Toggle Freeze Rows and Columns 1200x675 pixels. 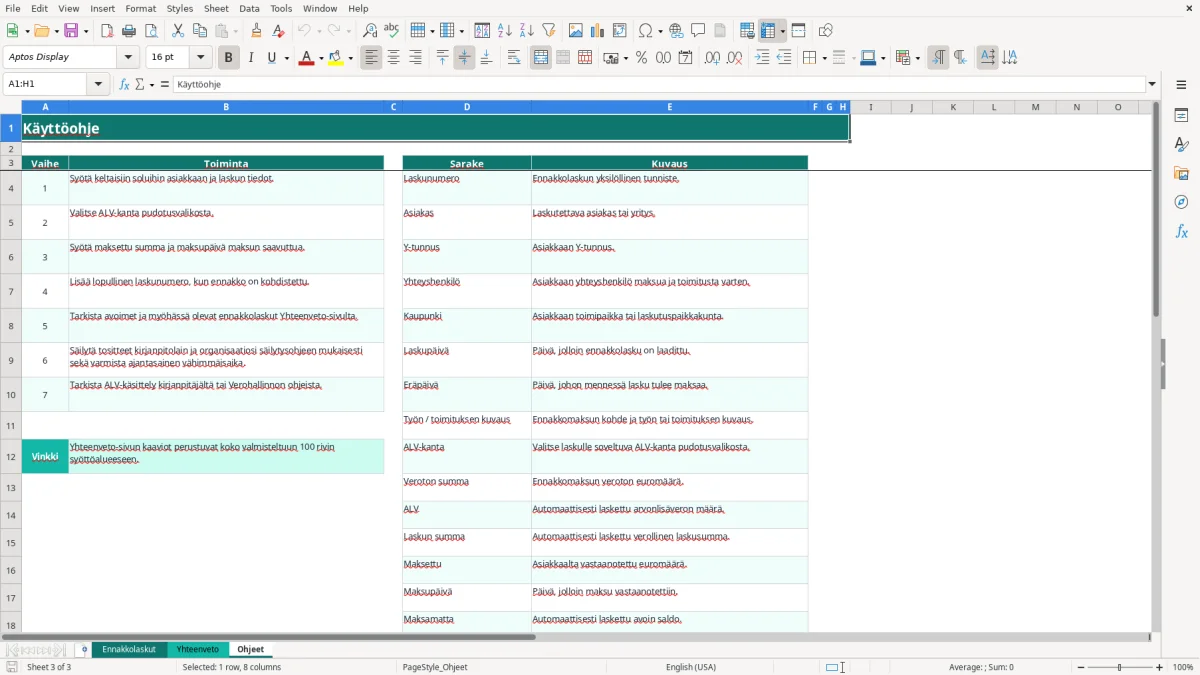pos(768,31)
